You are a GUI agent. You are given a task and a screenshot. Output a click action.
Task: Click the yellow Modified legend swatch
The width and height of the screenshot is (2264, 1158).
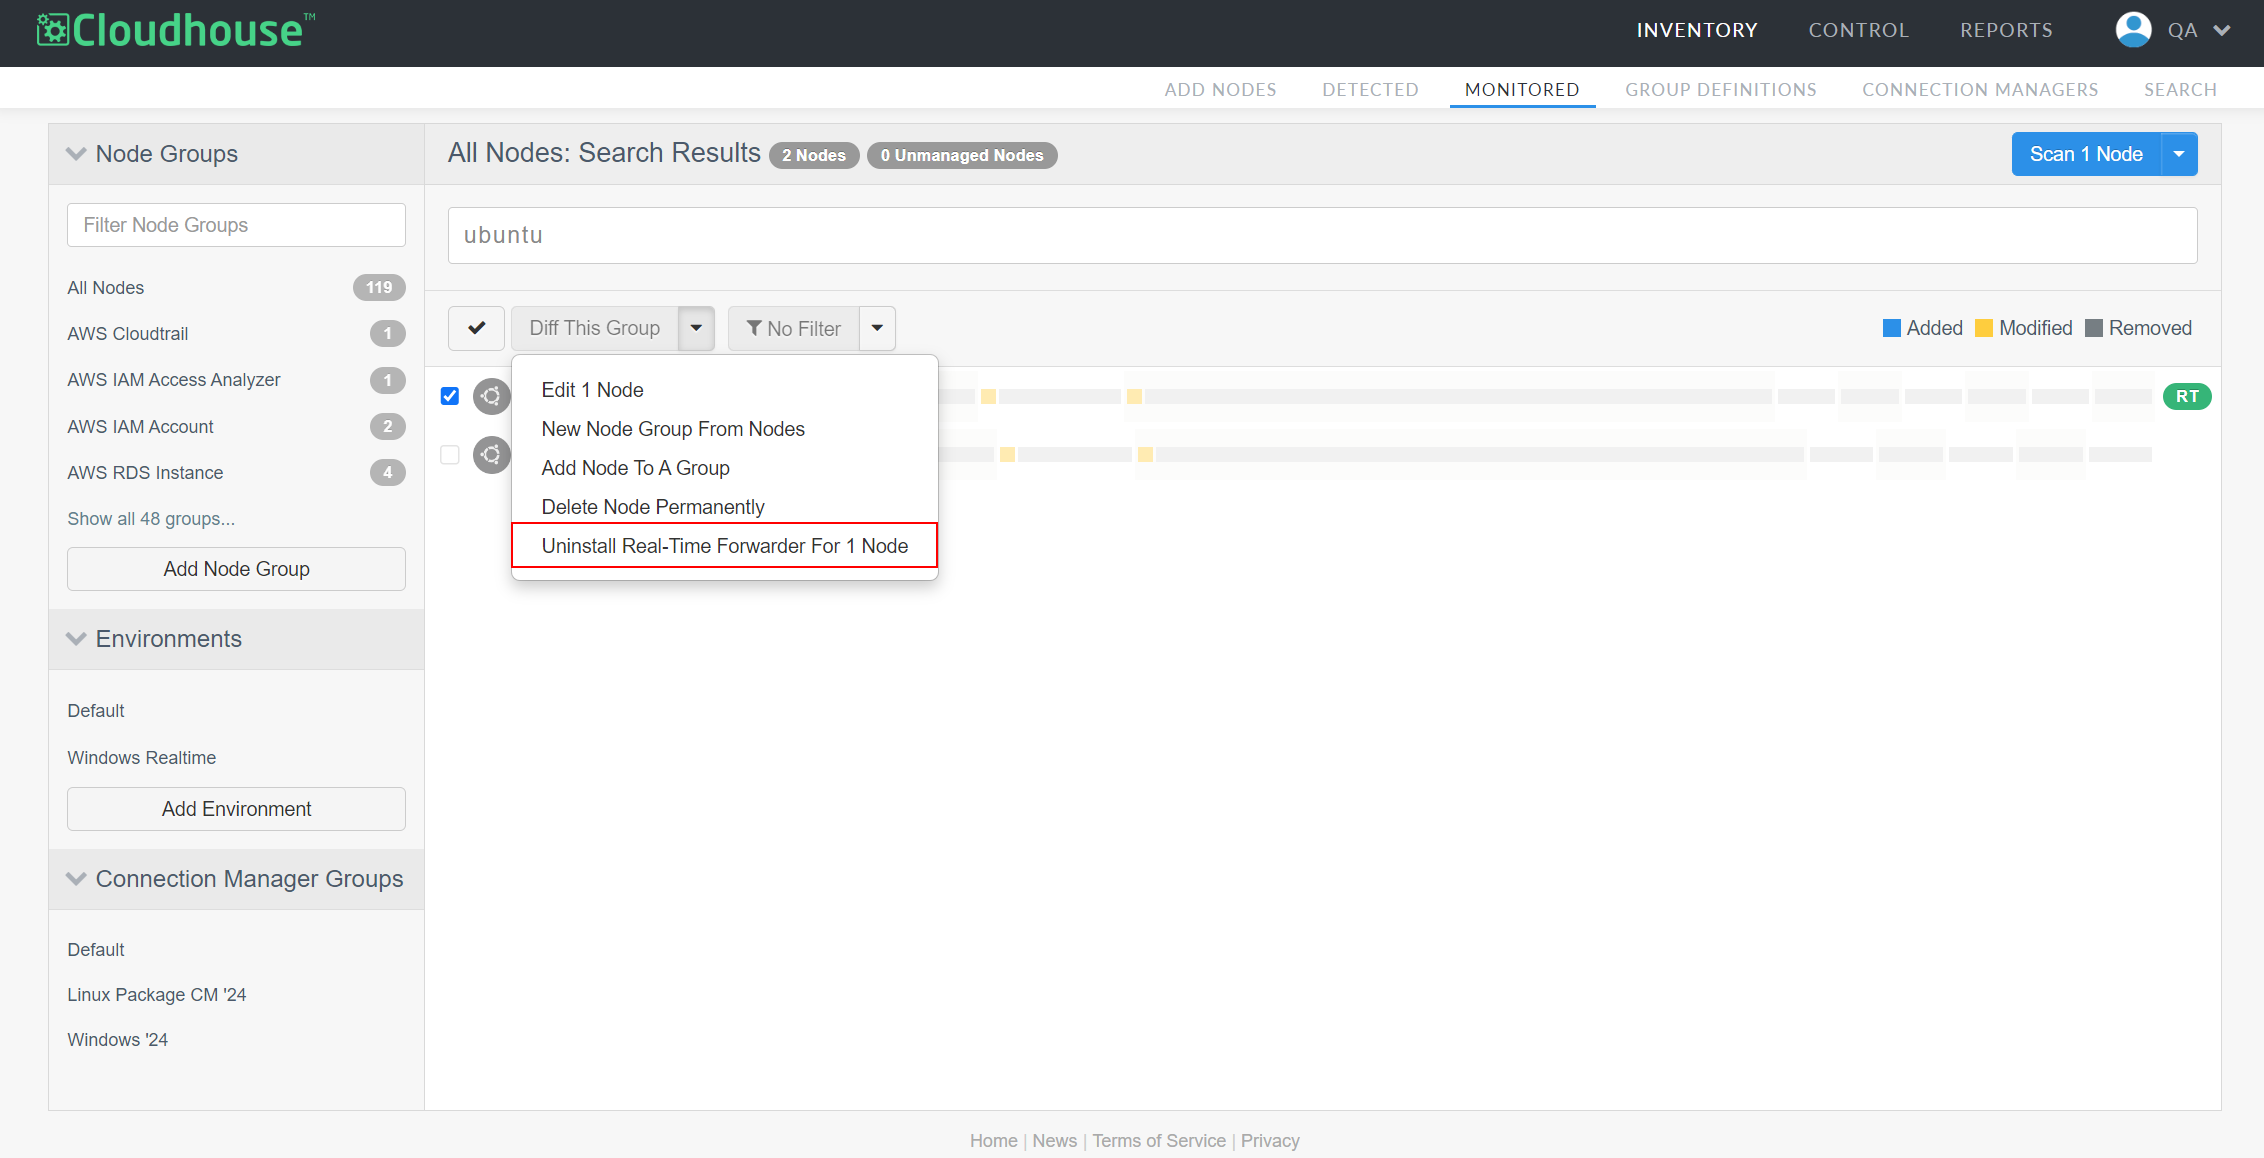1984,328
